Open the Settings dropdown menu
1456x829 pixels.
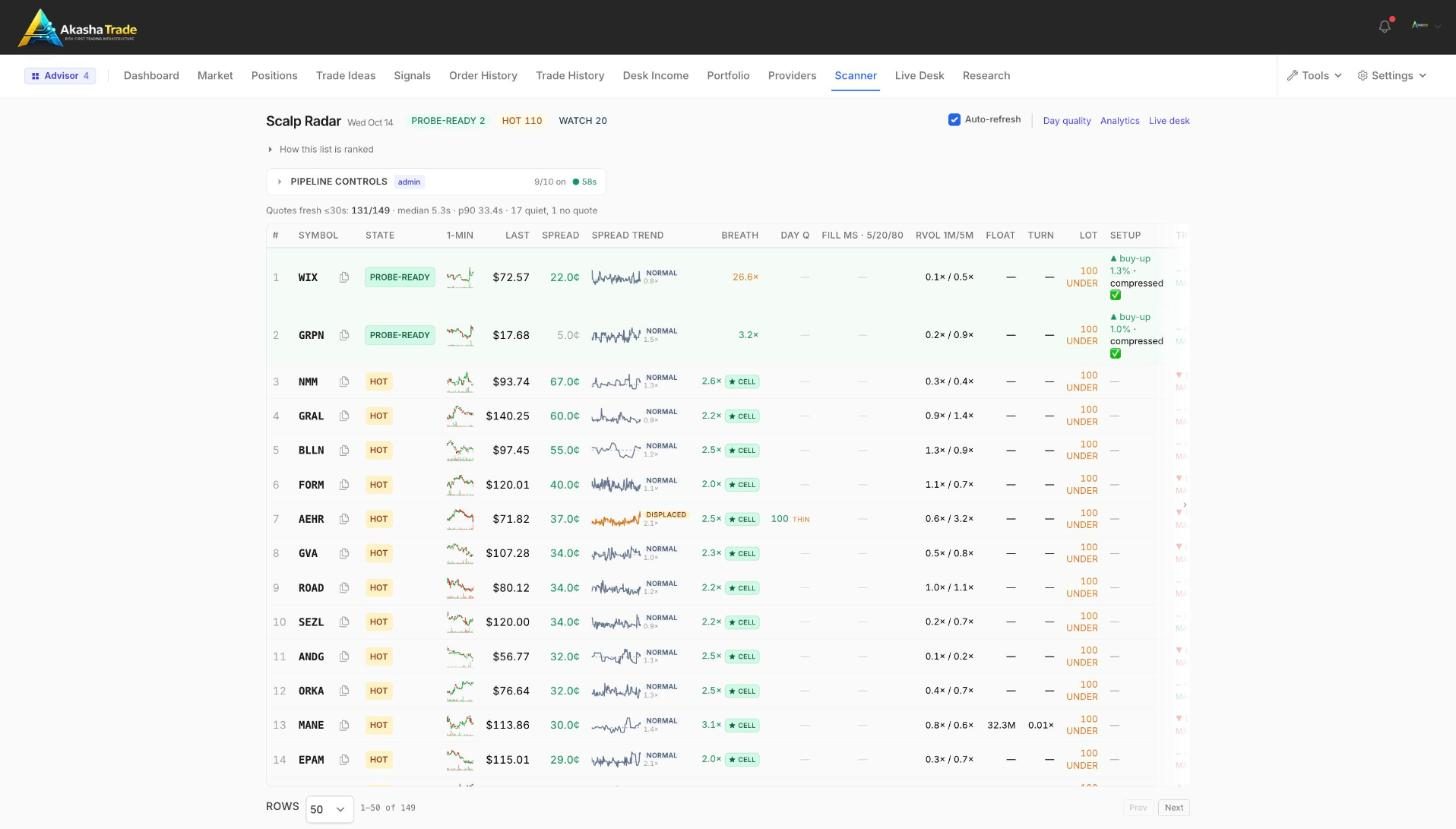pos(1391,76)
